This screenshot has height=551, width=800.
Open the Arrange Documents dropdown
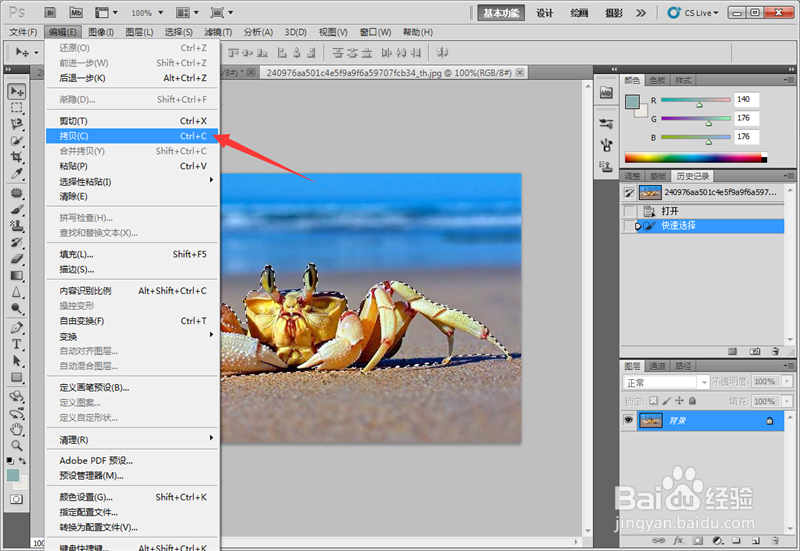pos(187,13)
